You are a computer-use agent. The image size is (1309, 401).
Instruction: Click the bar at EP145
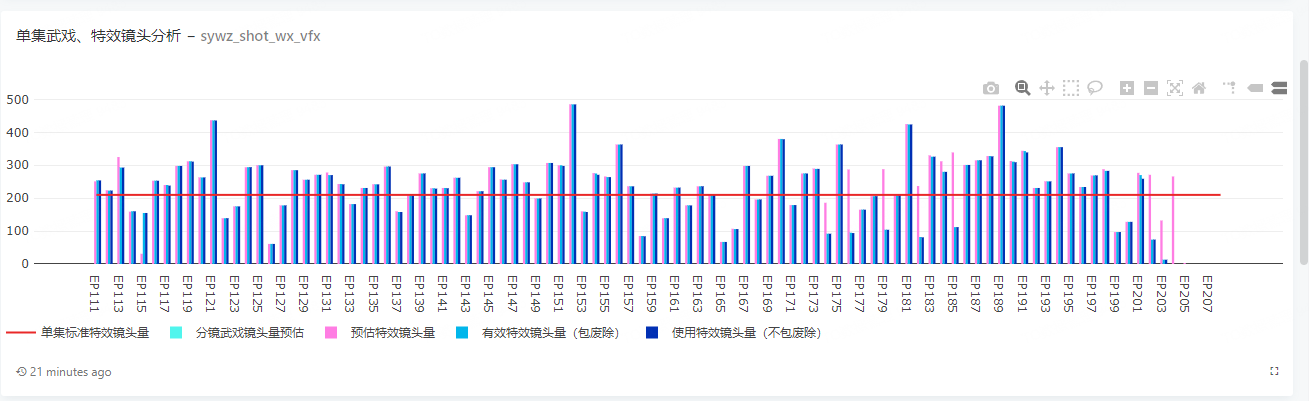coord(491,216)
